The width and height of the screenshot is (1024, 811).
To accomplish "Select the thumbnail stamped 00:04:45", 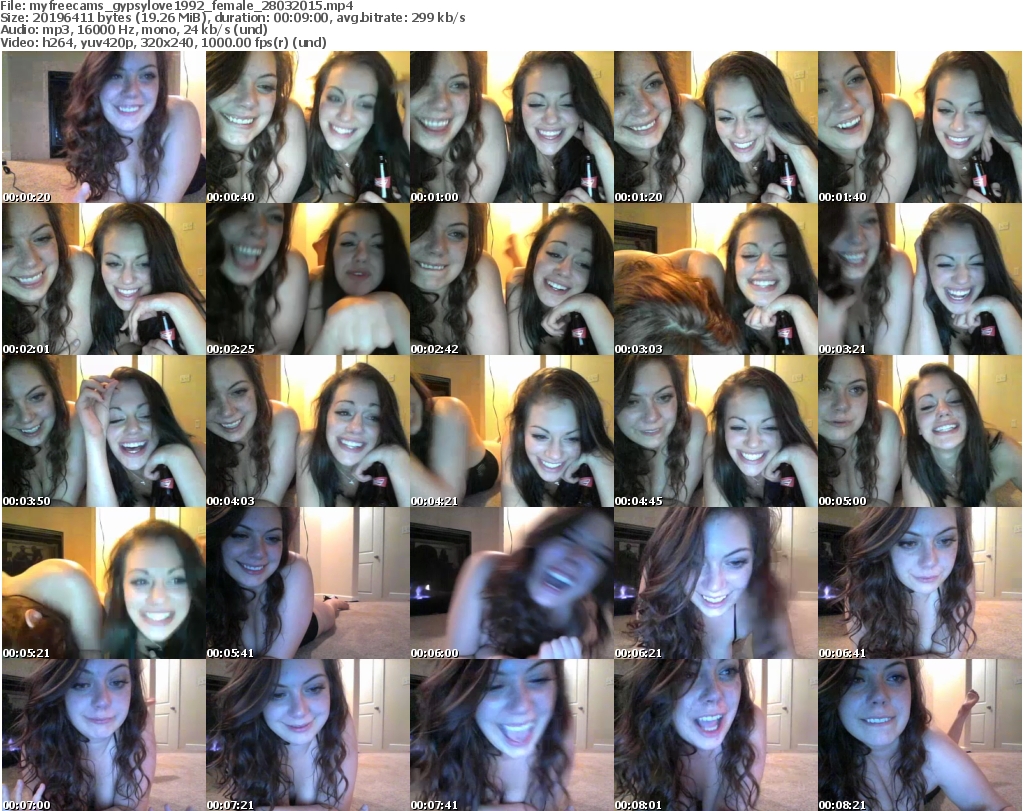I will [716, 431].
